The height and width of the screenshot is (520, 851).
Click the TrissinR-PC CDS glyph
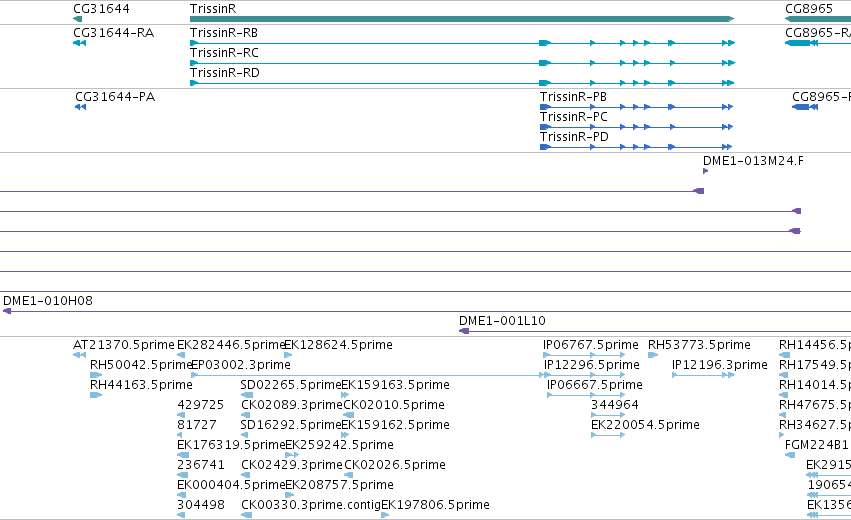(x=637, y=127)
